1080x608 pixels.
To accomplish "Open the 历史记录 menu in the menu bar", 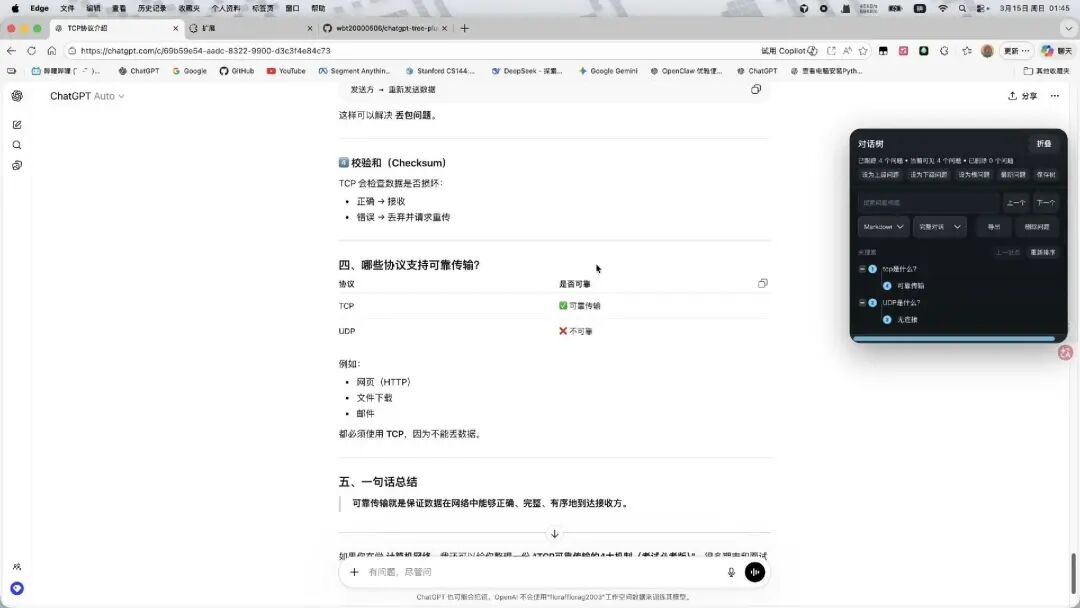I will pos(150,8).
